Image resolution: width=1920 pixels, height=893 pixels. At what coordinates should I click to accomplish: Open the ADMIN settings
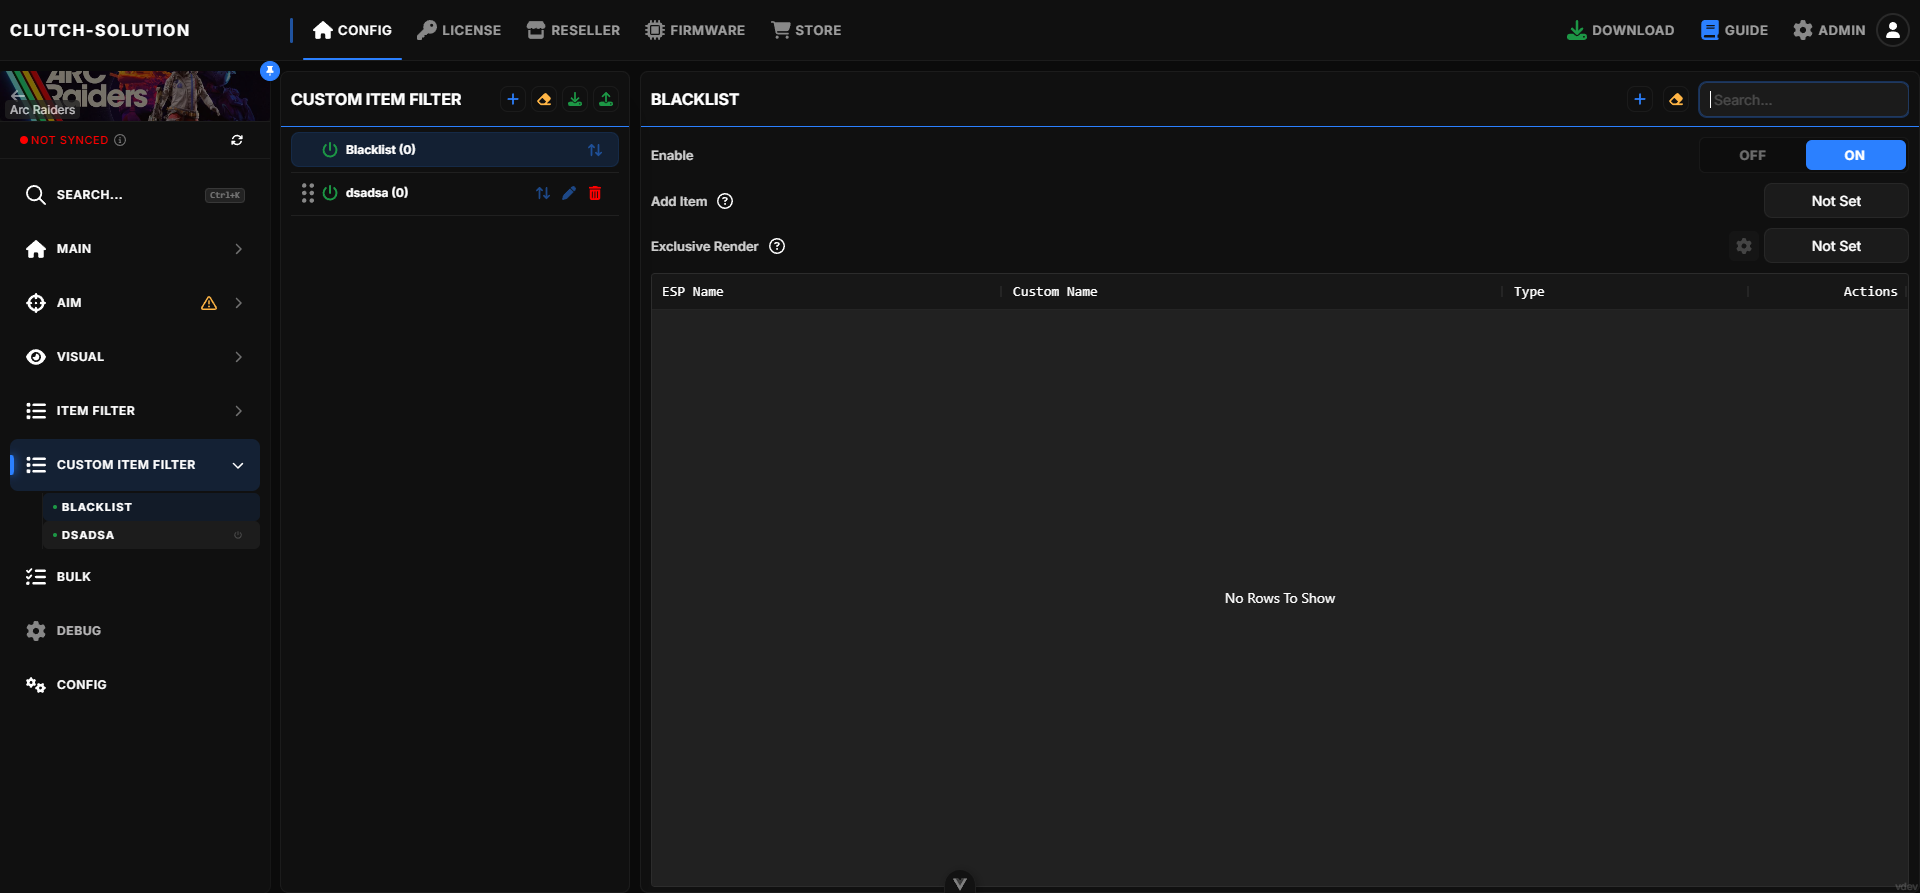pos(1829,30)
